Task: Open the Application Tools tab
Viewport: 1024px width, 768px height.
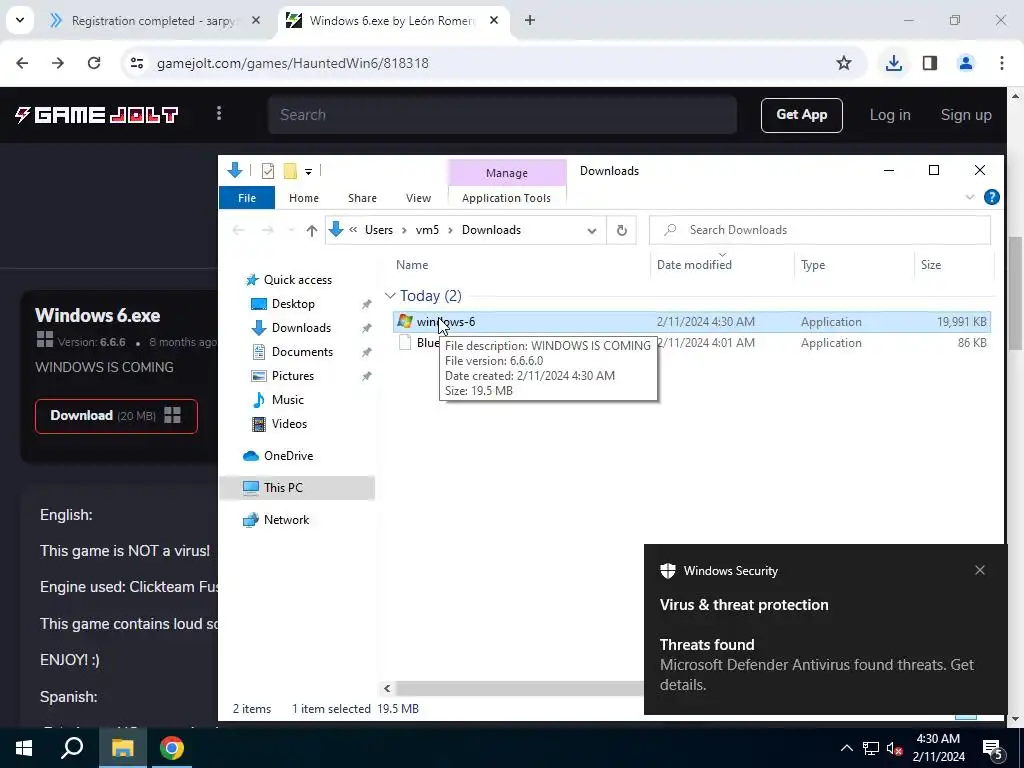Action: tap(506, 198)
